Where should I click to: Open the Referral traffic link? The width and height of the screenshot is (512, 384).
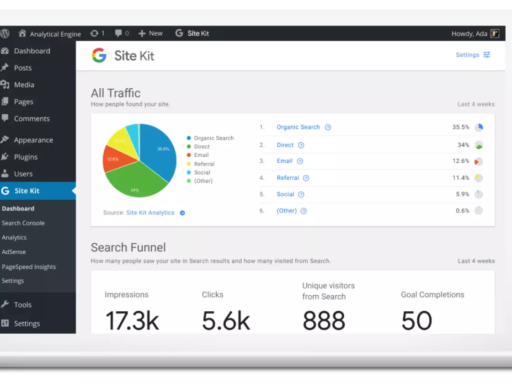[x=288, y=178]
